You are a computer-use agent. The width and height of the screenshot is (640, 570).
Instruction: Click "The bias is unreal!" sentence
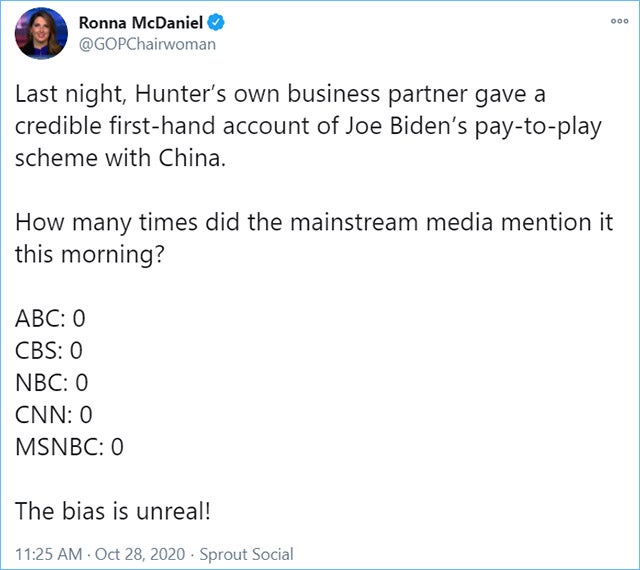tap(113, 511)
